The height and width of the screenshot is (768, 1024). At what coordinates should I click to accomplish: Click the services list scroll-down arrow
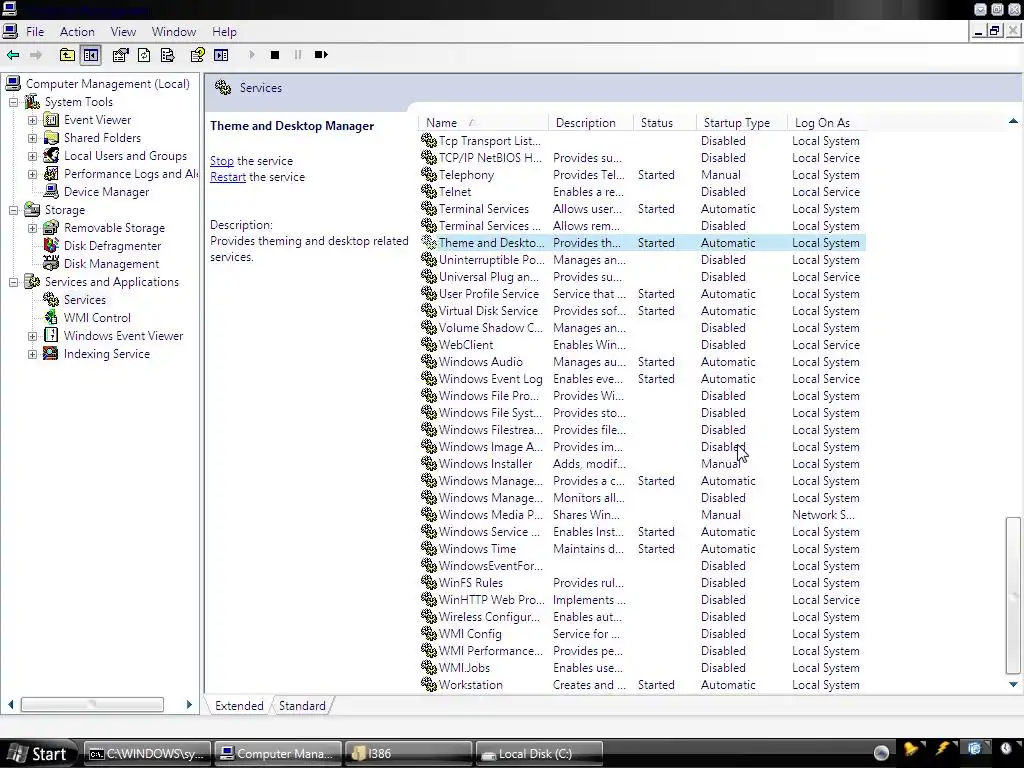tap(1013, 684)
